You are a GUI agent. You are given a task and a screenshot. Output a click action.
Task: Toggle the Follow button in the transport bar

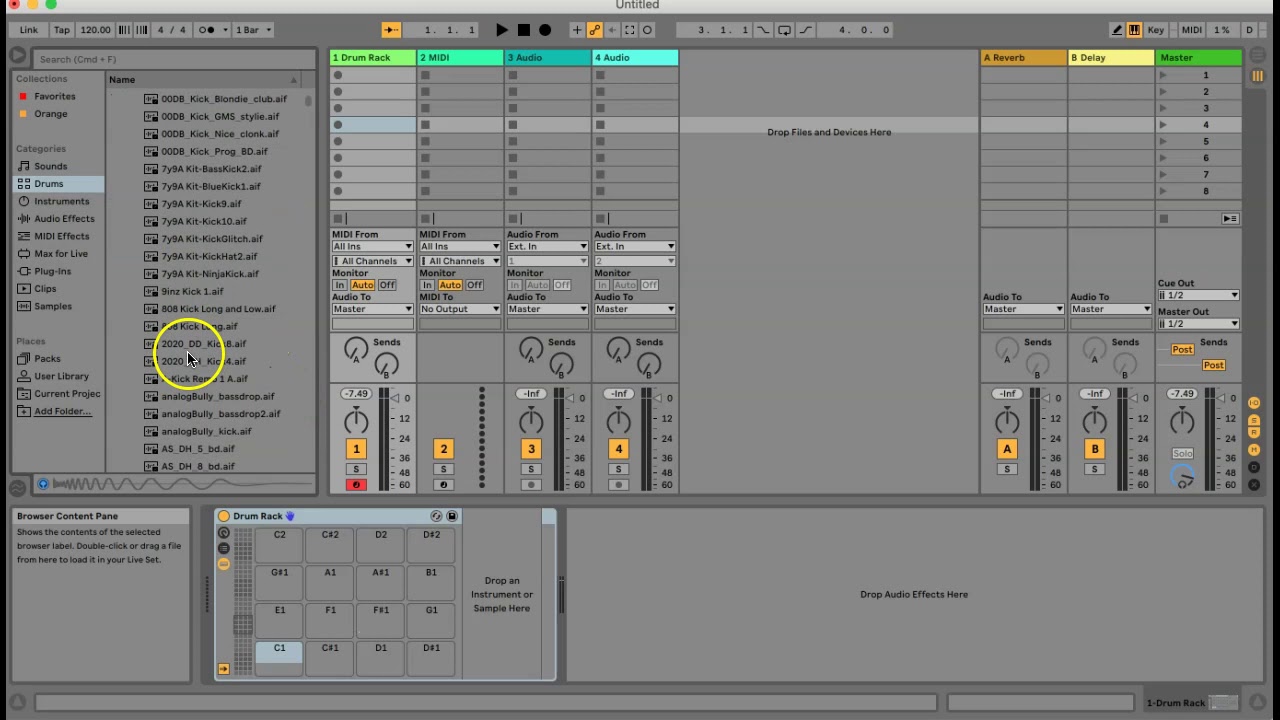tap(391, 30)
